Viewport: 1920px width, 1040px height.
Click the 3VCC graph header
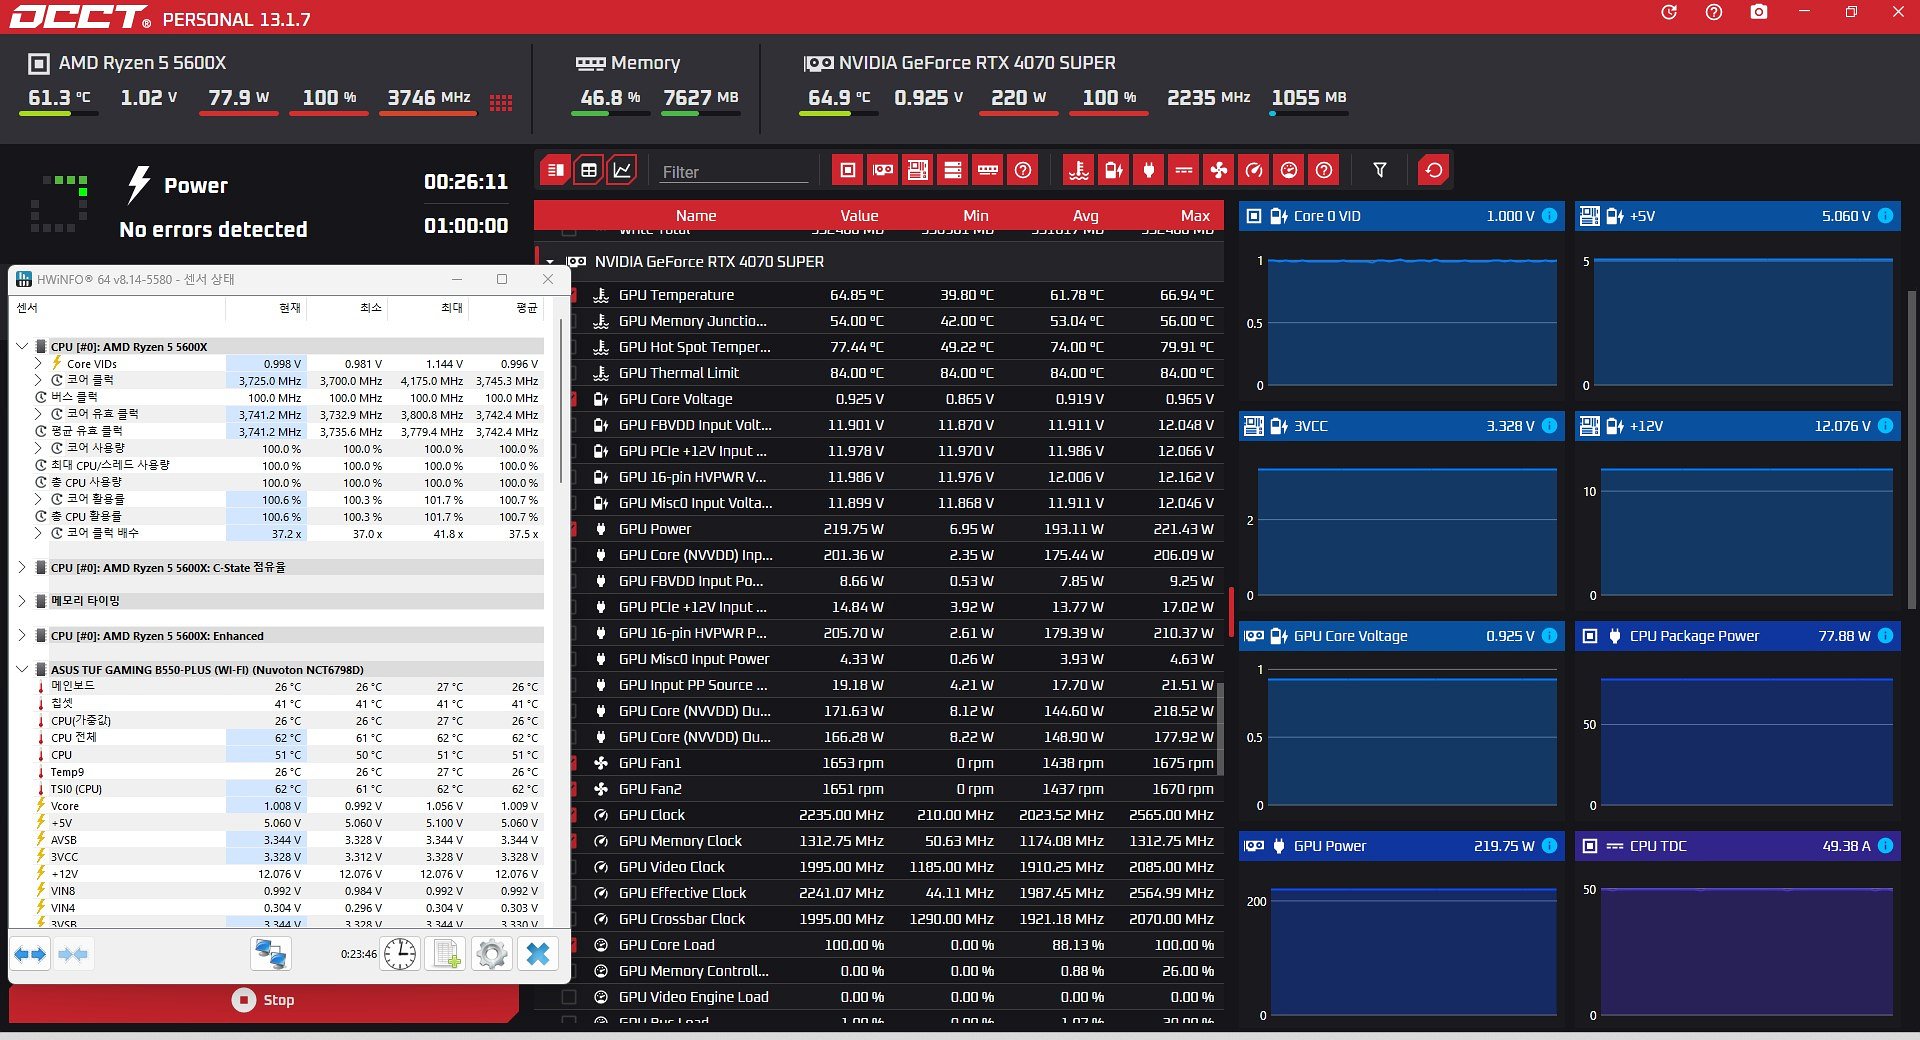click(1402, 426)
